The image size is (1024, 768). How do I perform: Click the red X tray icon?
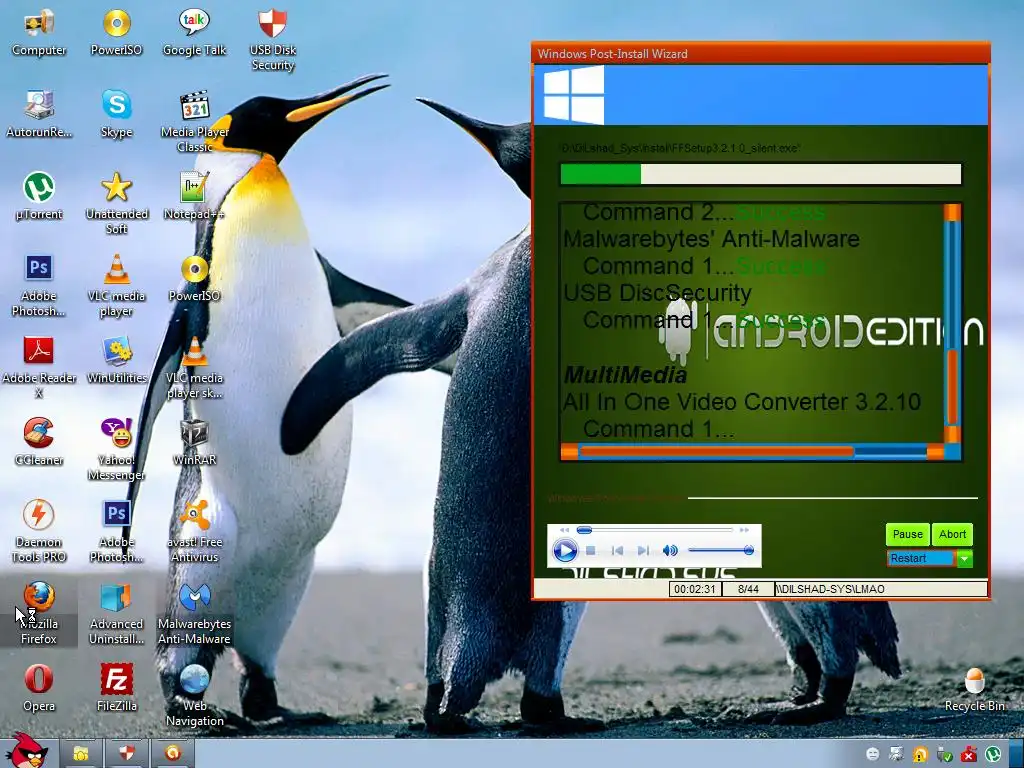tap(968, 755)
